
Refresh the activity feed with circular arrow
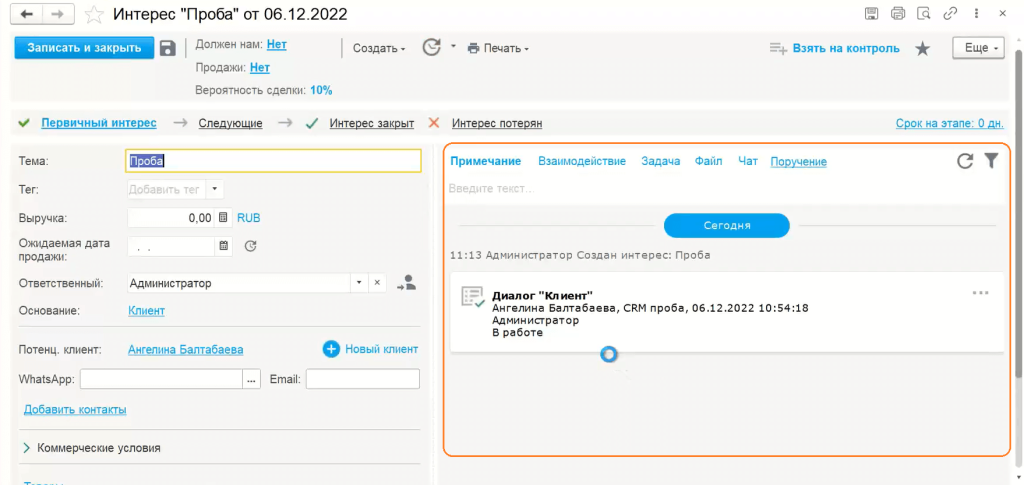click(965, 161)
